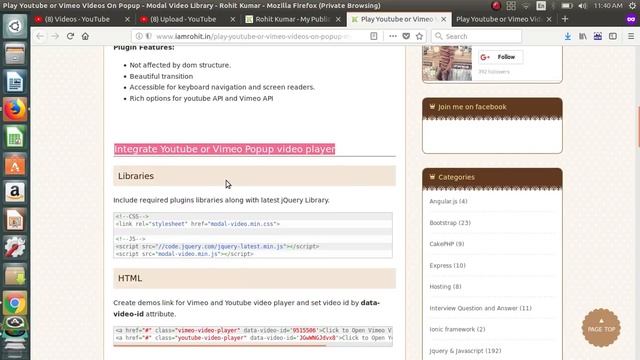Open System Settings from the dock
This screenshot has height=360, width=640.
tap(15, 248)
